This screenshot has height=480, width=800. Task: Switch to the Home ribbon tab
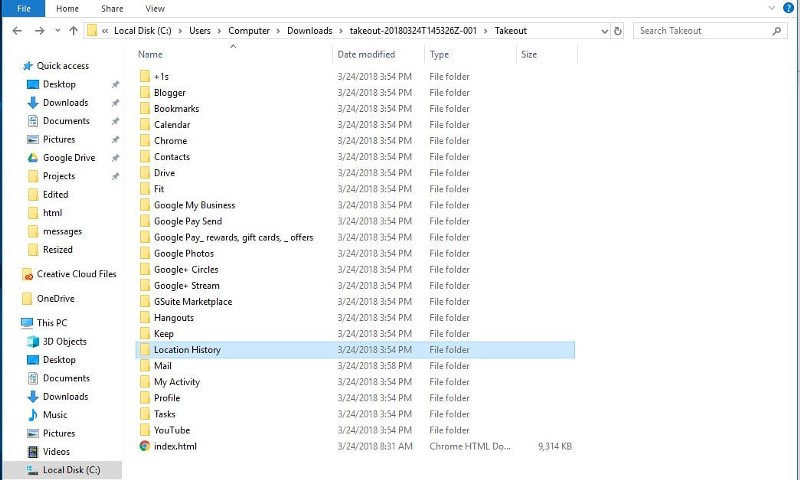pyautogui.click(x=67, y=9)
